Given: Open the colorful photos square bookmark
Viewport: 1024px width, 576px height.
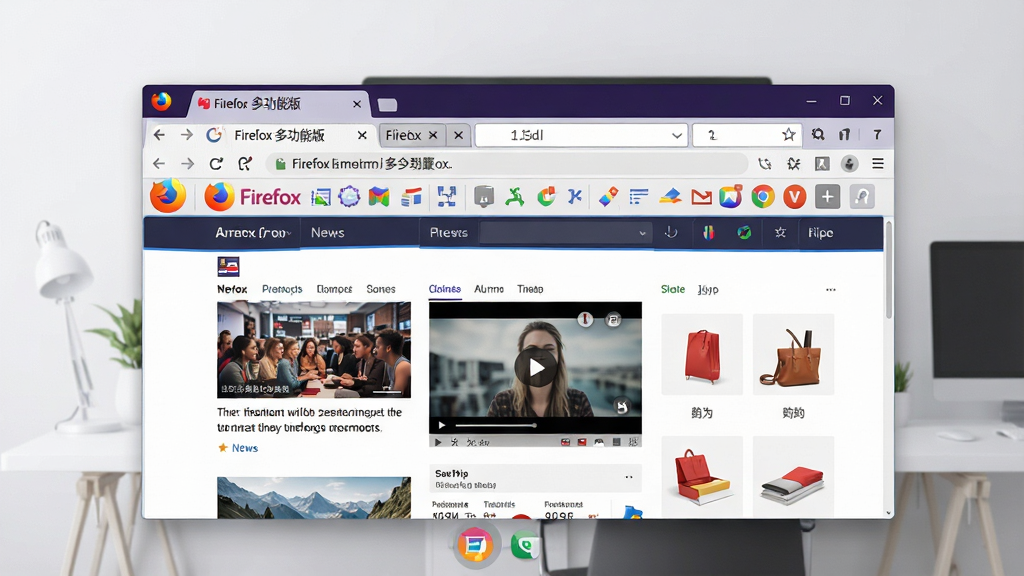Looking at the screenshot, I should click(x=731, y=197).
